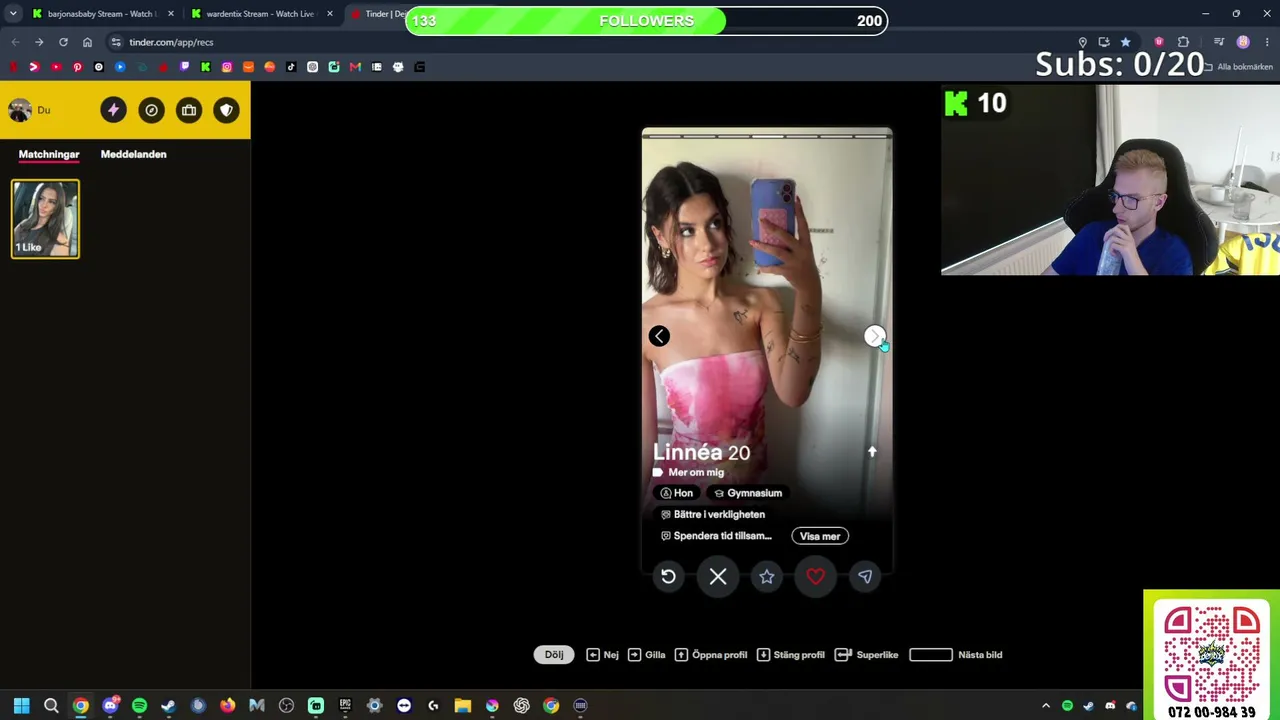Close the wardentix Stream tab

click(x=330, y=14)
